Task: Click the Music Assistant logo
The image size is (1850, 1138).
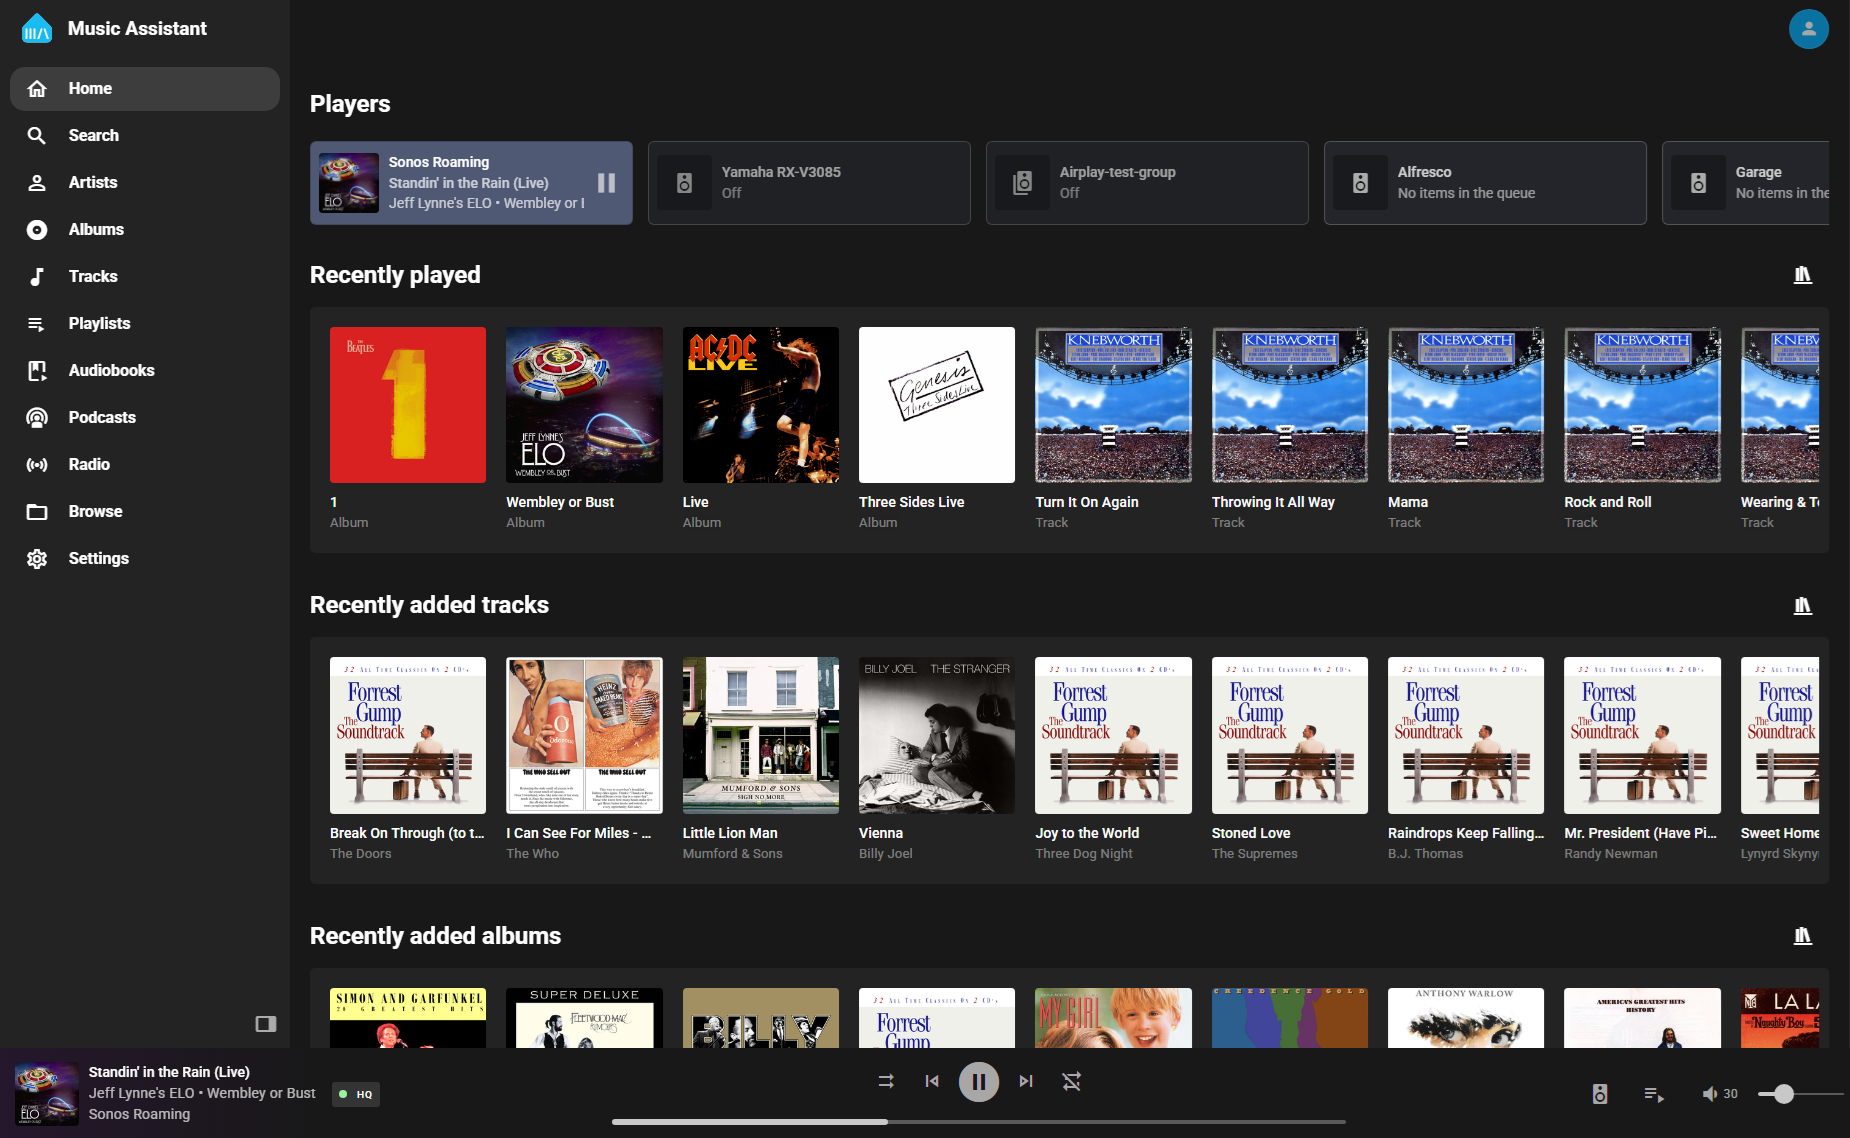Action: 37,29
